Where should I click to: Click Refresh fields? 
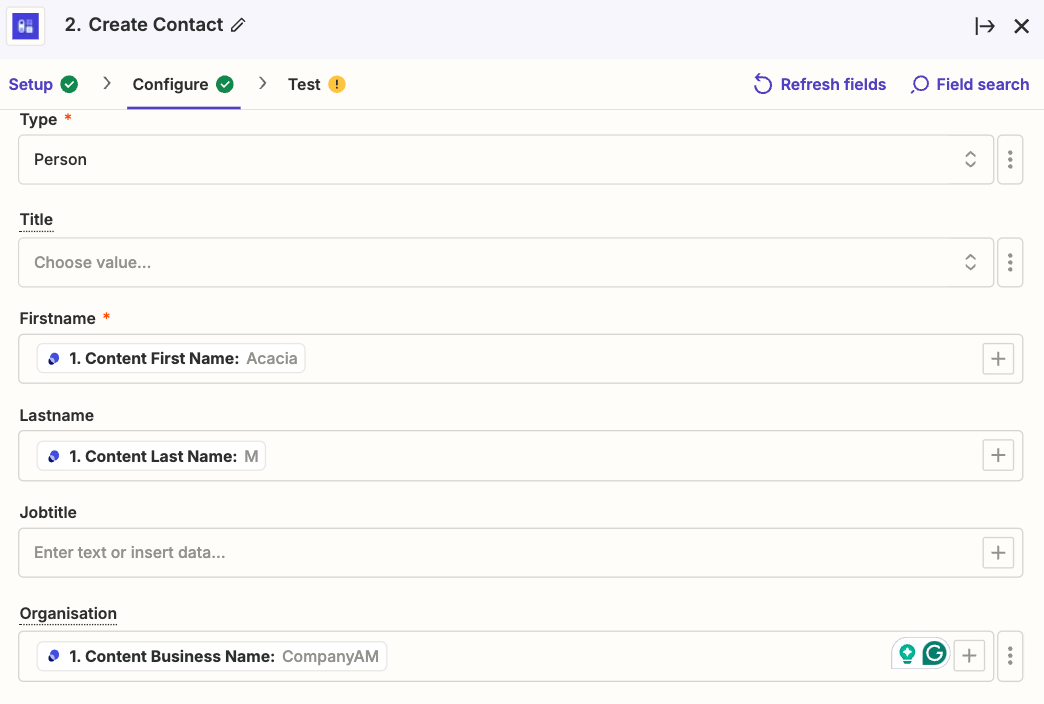pyautogui.click(x=820, y=85)
